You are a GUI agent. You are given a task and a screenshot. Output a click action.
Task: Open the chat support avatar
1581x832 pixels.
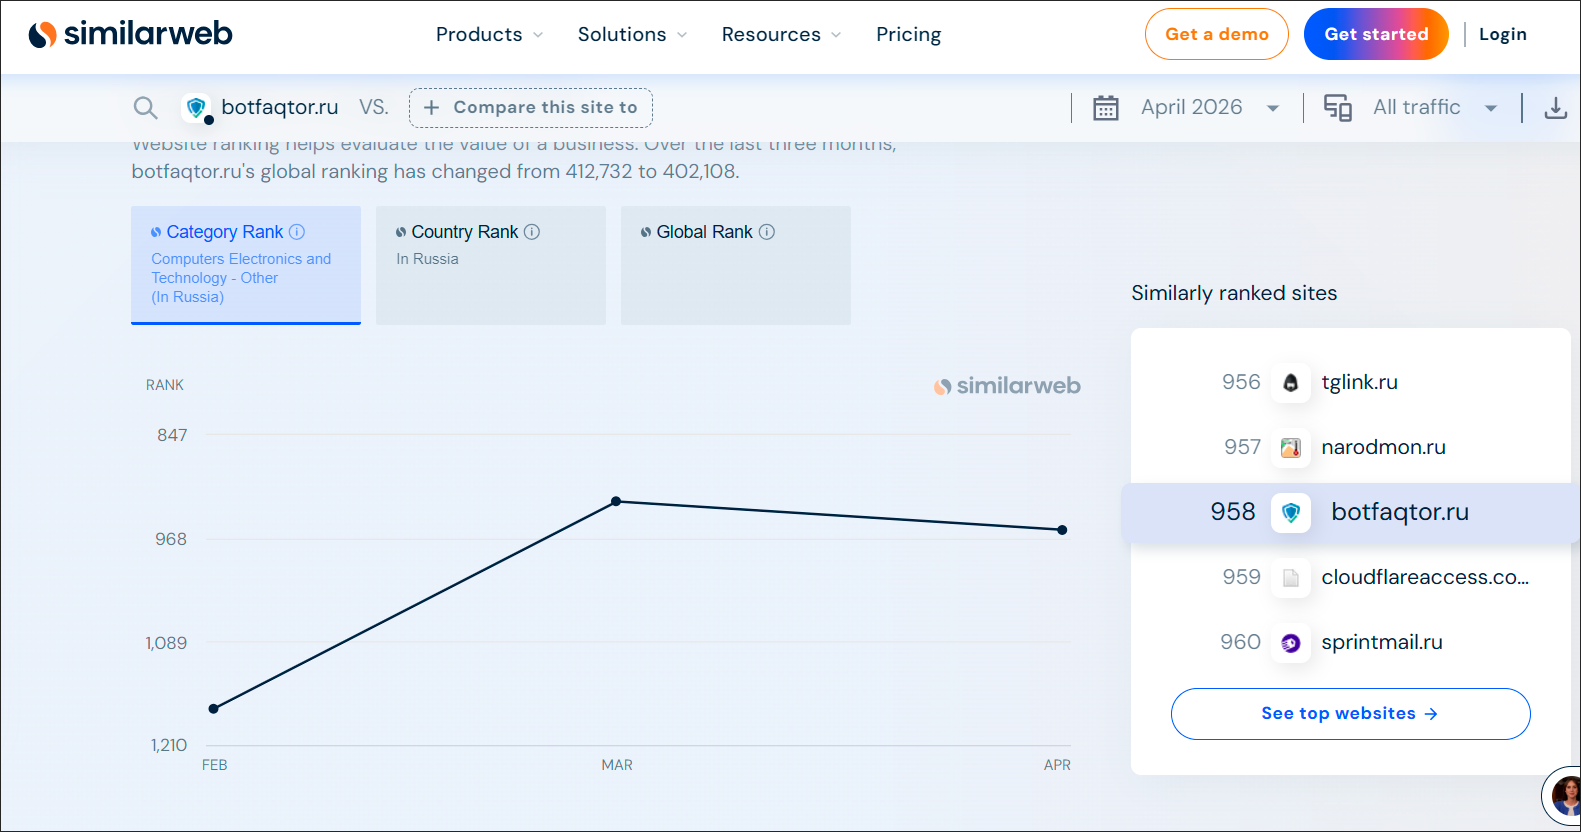click(1563, 797)
